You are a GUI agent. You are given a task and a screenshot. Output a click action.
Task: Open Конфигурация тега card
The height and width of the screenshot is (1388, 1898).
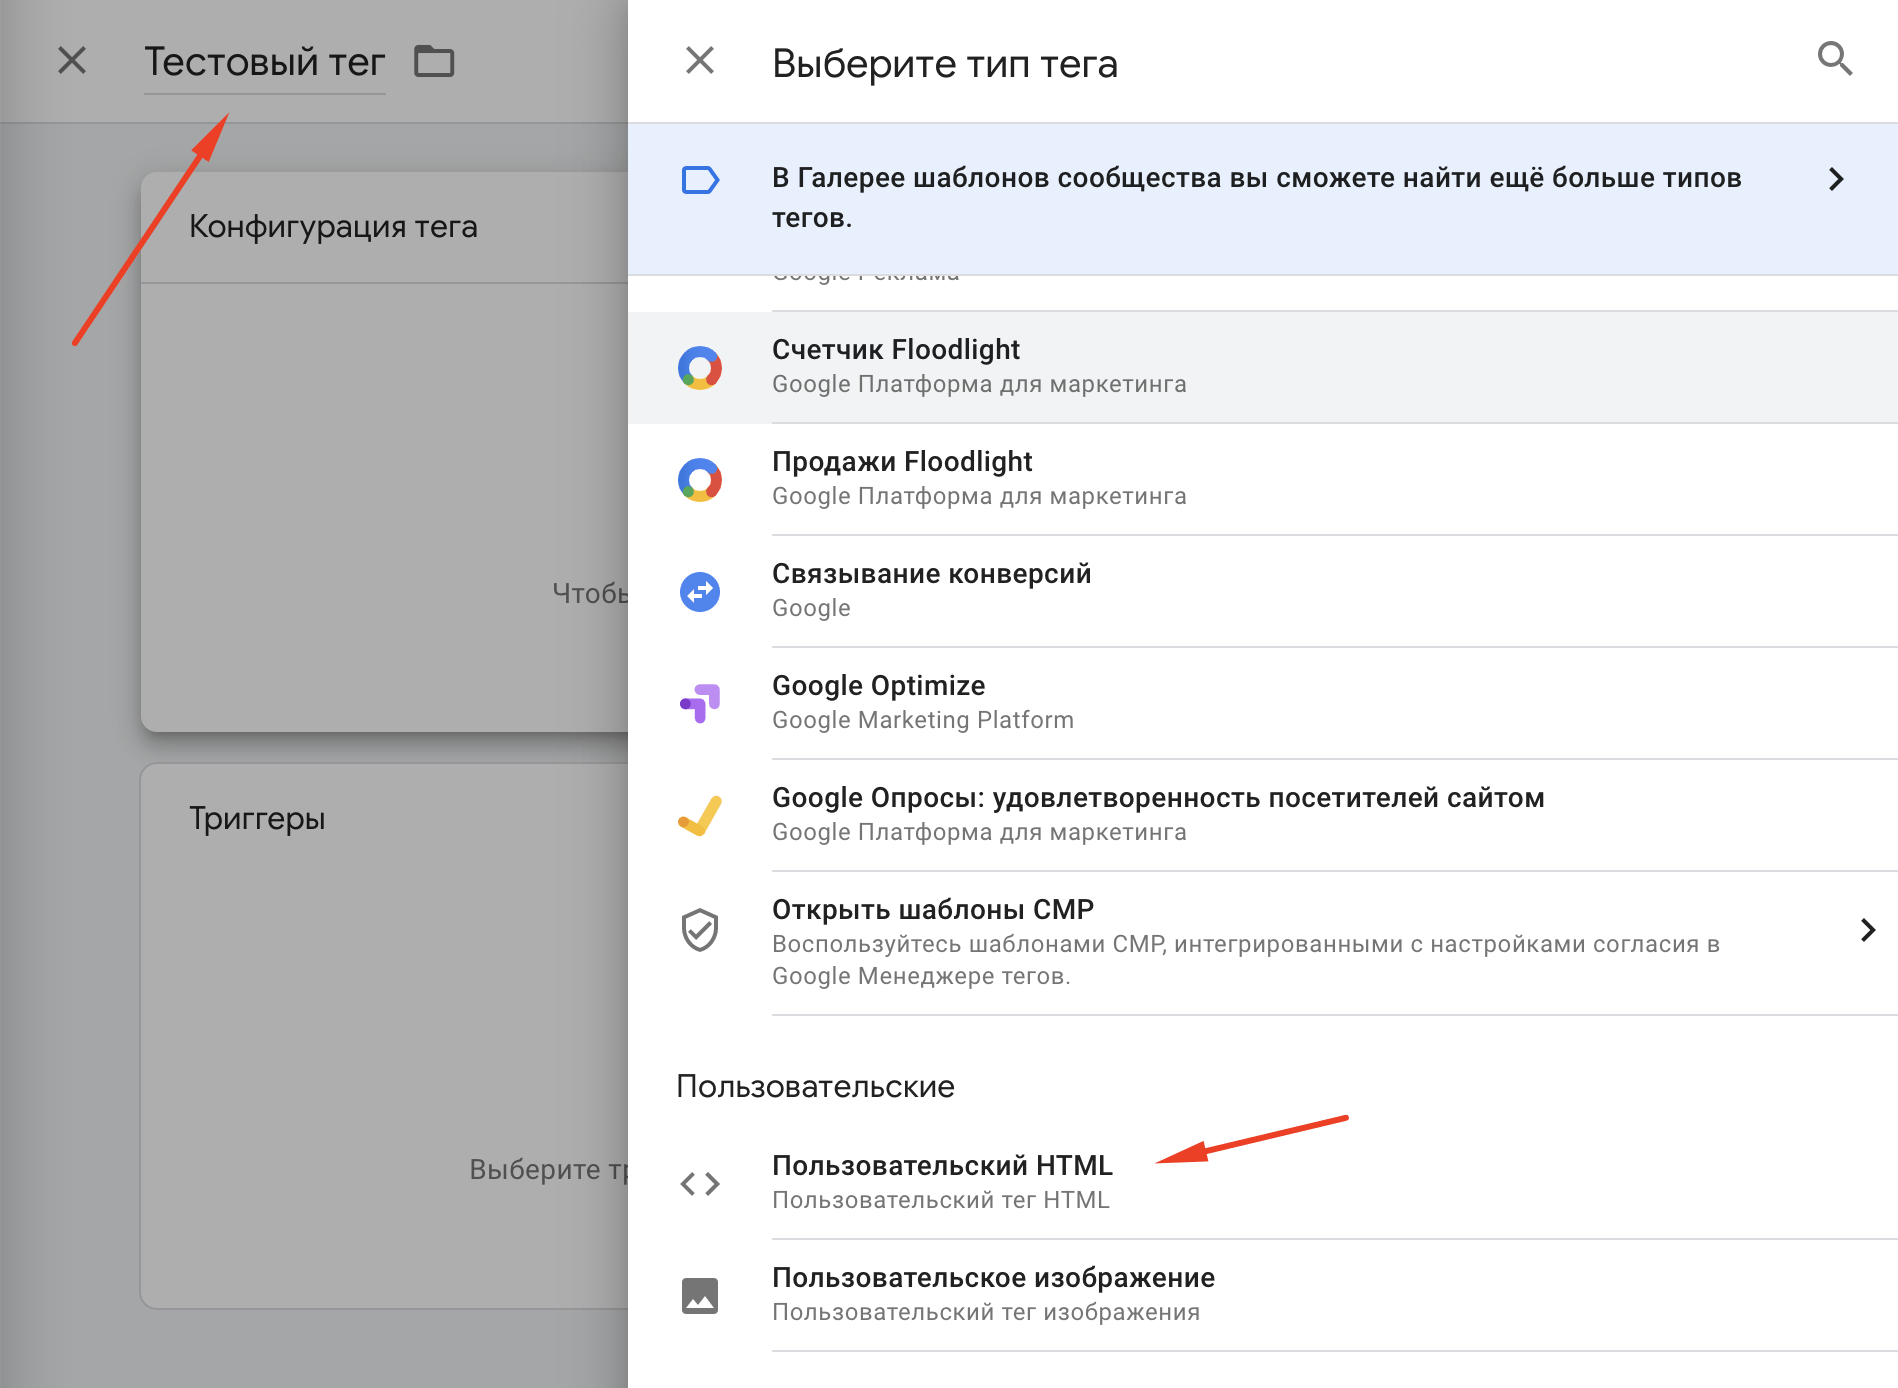pos(385,452)
